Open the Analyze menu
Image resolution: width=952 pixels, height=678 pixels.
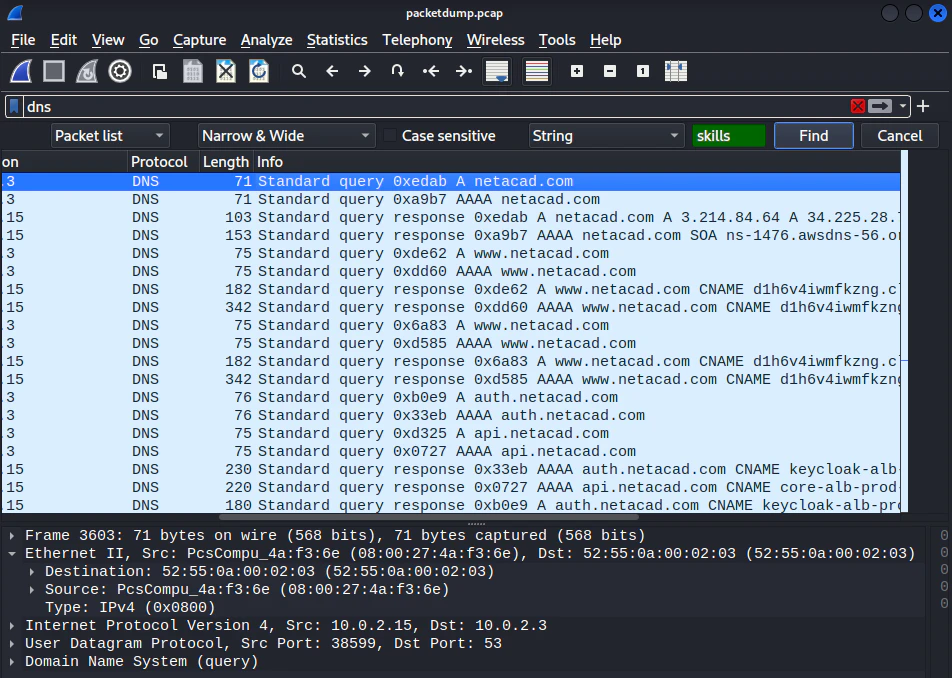(x=267, y=40)
